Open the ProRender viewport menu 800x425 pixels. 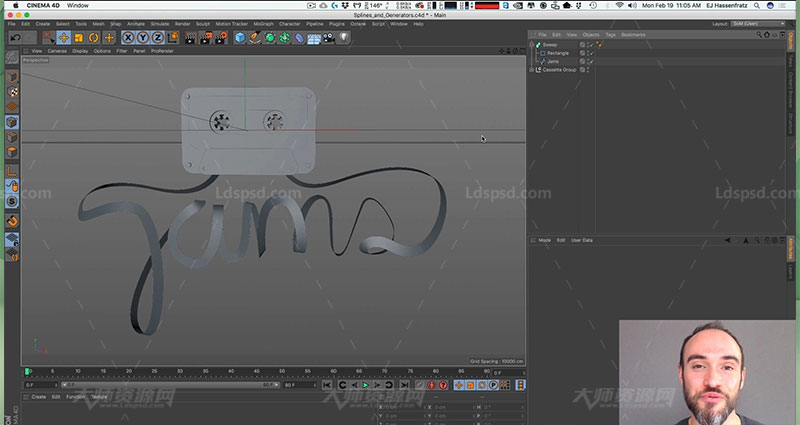click(162, 51)
